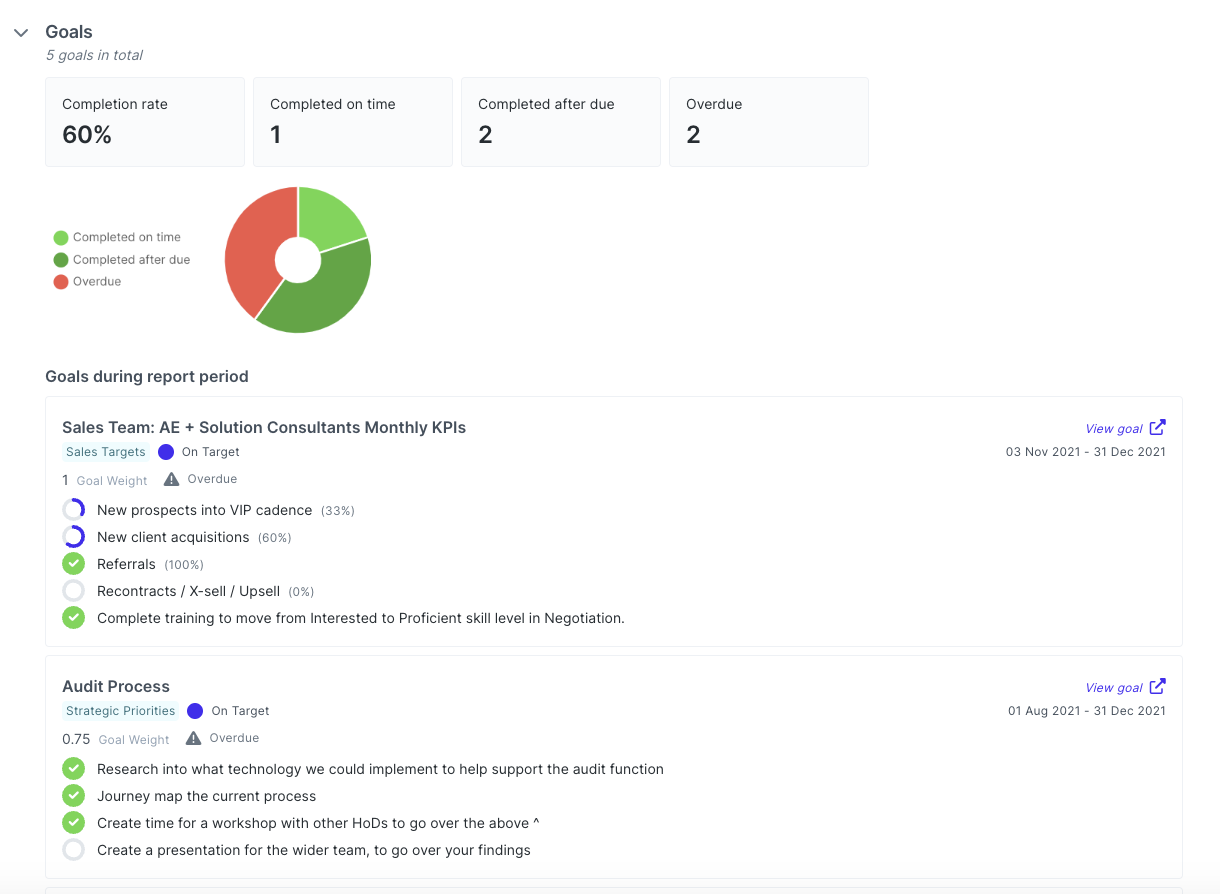Click View goal link for Sales Team KPIs
The height and width of the screenshot is (894, 1220).
(x=1113, y=429)
